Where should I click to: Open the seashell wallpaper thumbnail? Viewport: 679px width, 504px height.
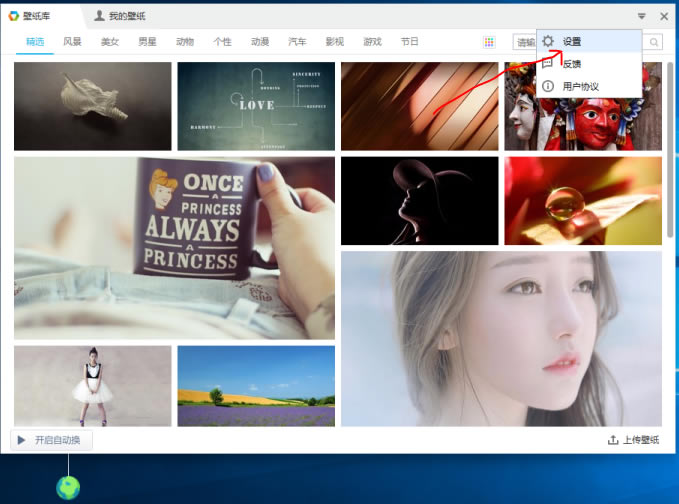[93, 106]
